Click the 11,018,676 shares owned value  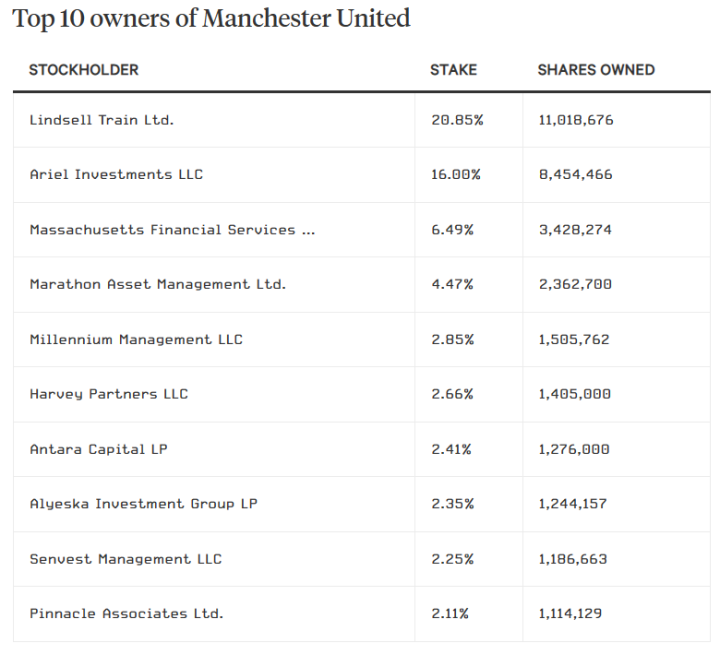coord(576,120)
